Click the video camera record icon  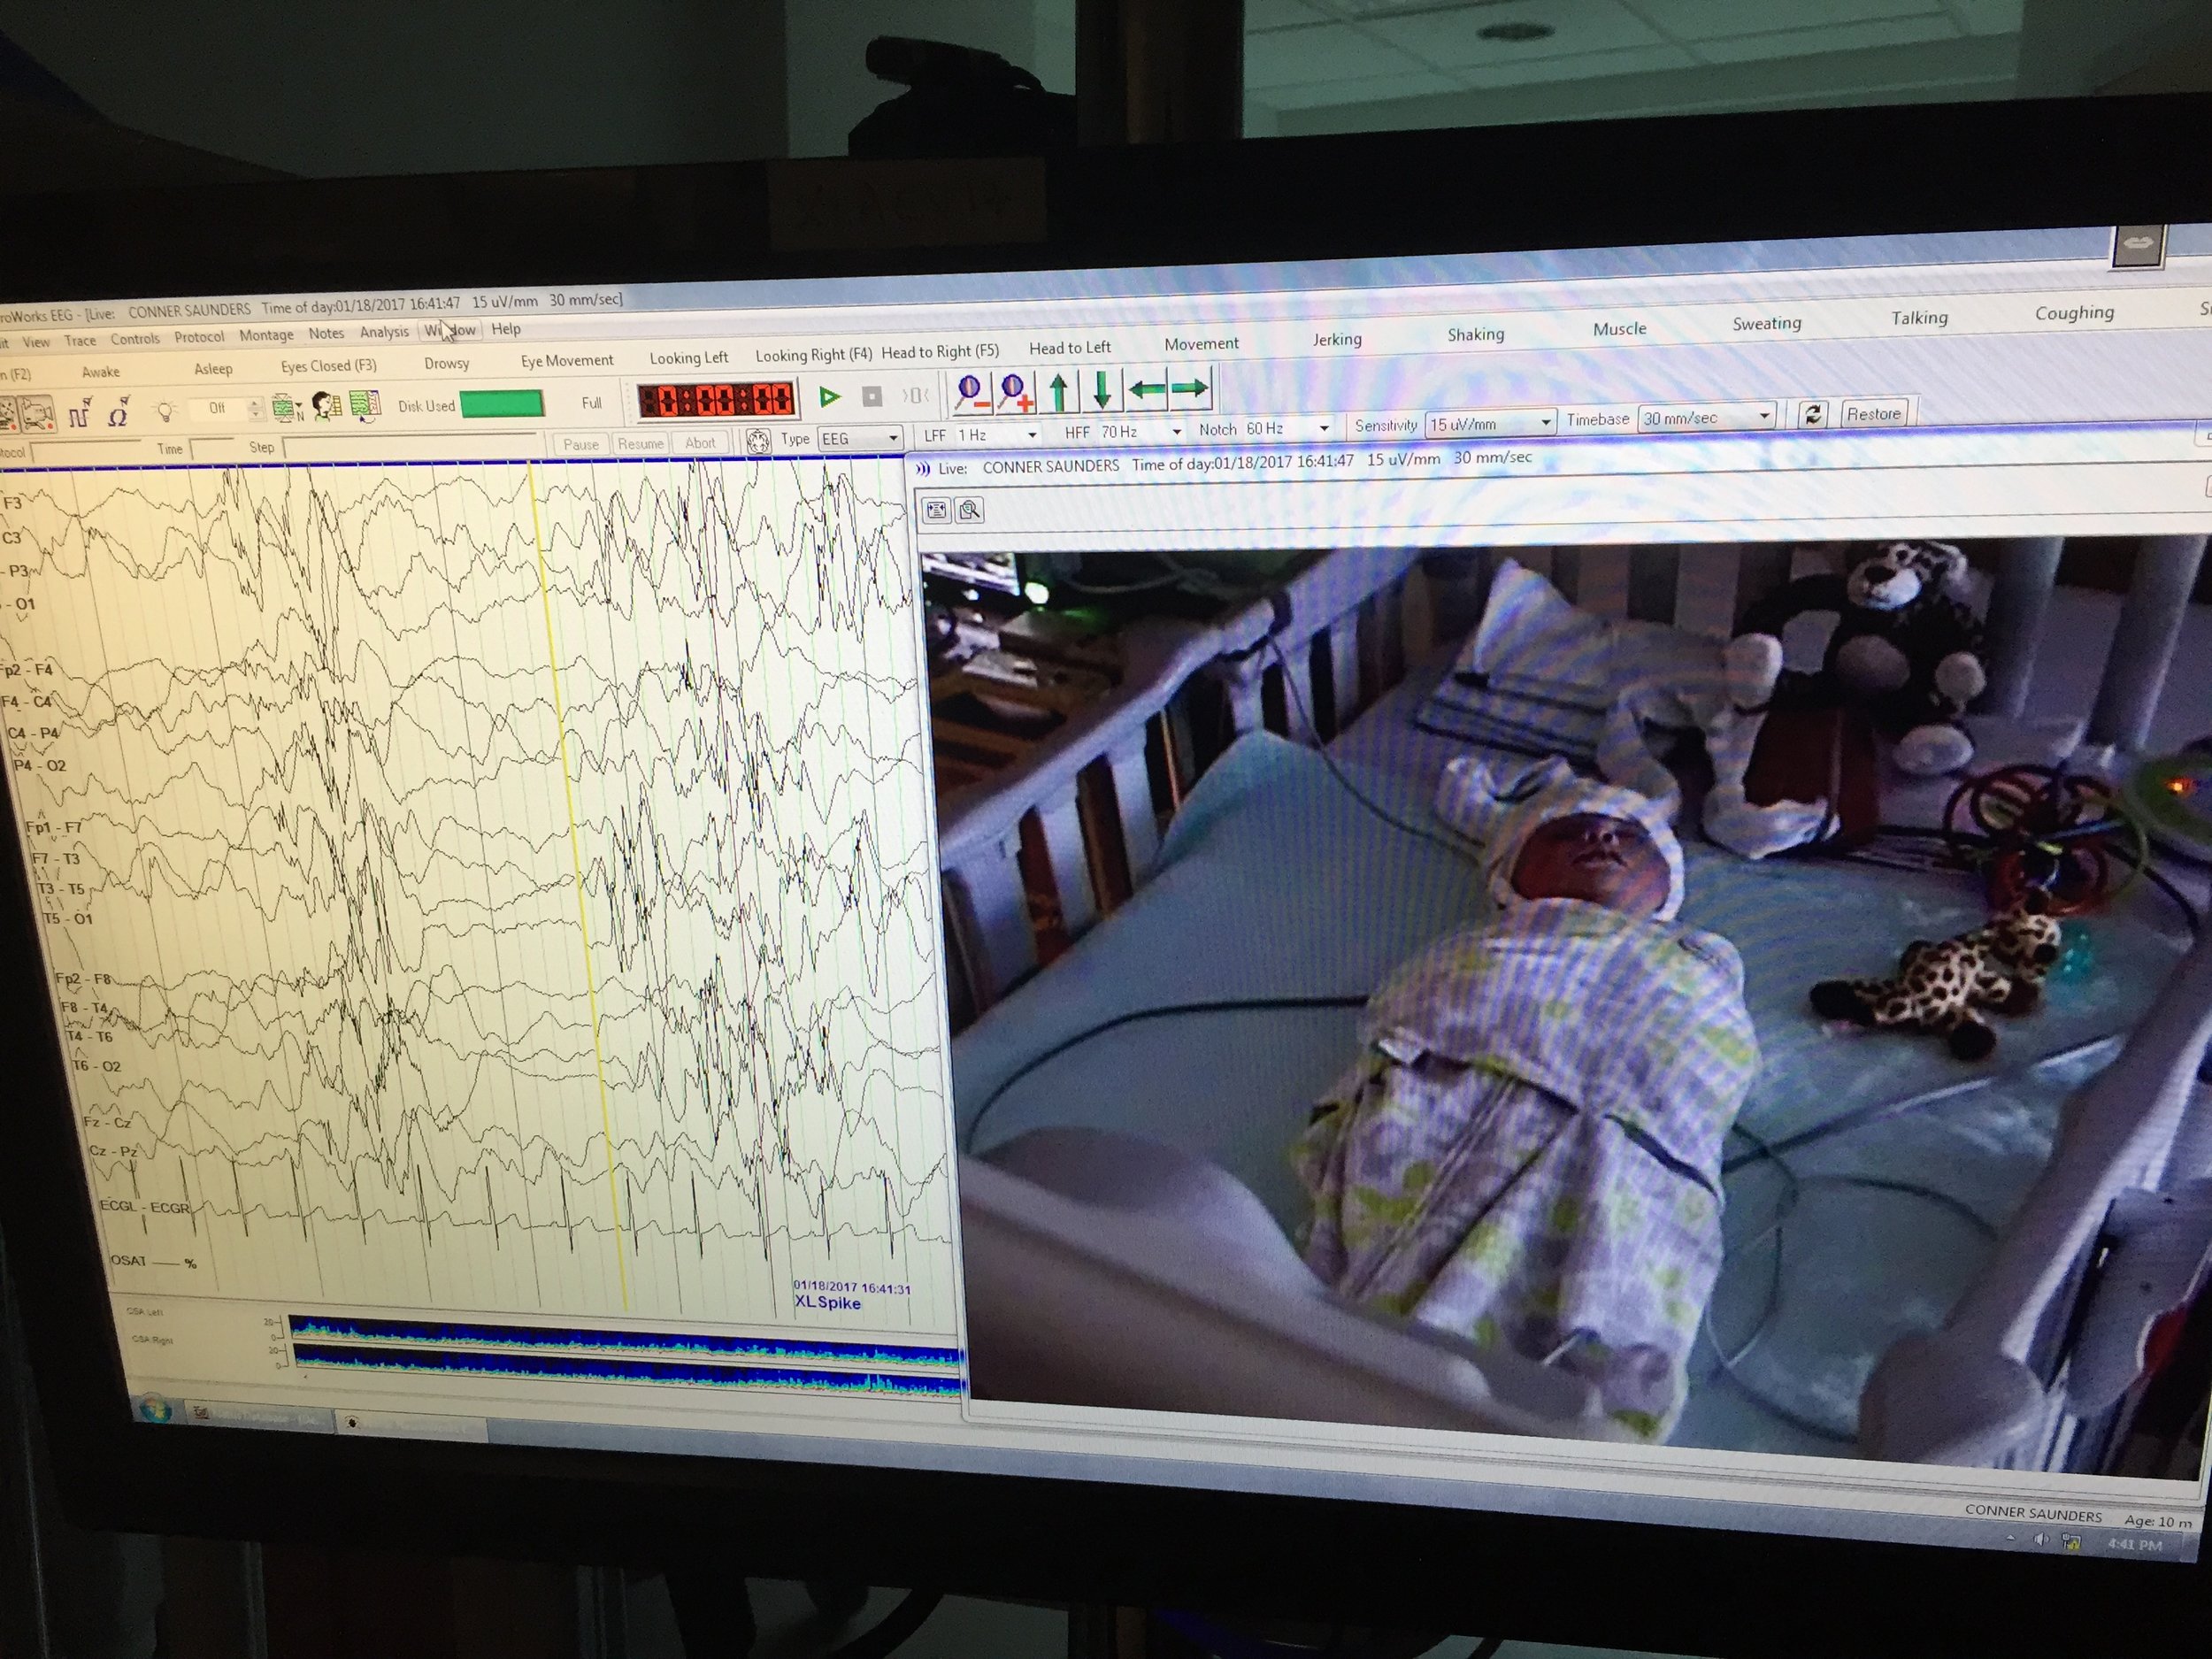pyautogui.click(x=37, y=414)
